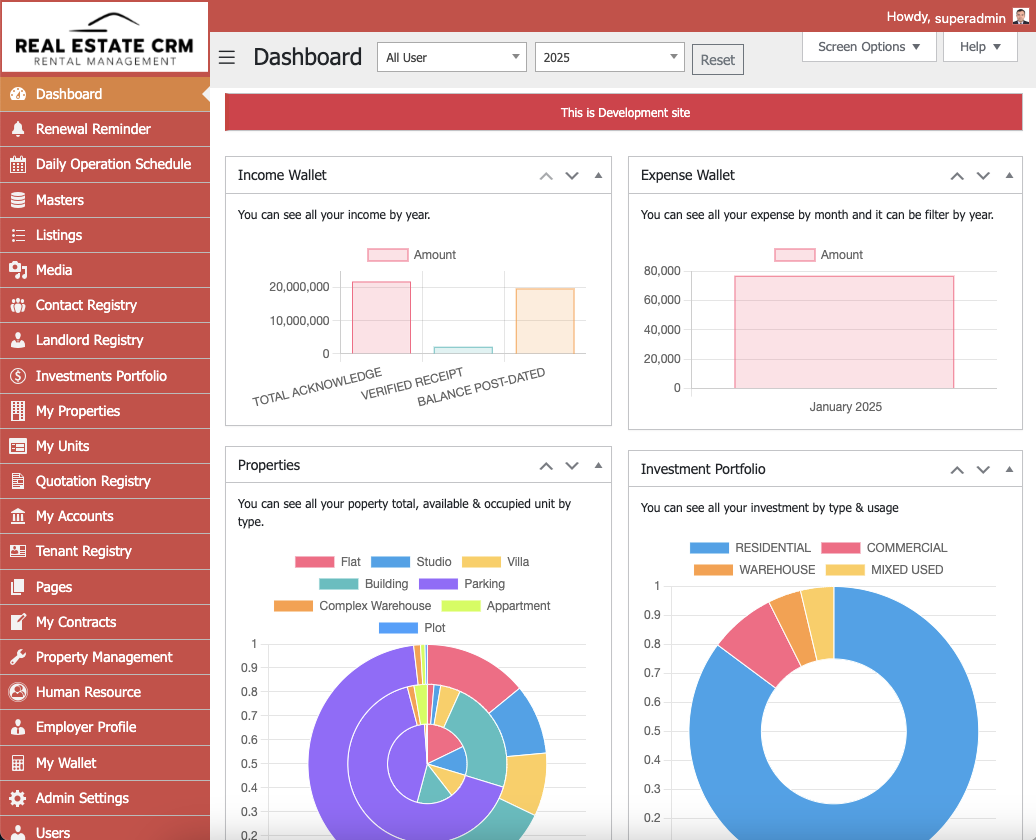Open the Help panel button
The height and width of the screenshot is (840, 1036).
979,47
